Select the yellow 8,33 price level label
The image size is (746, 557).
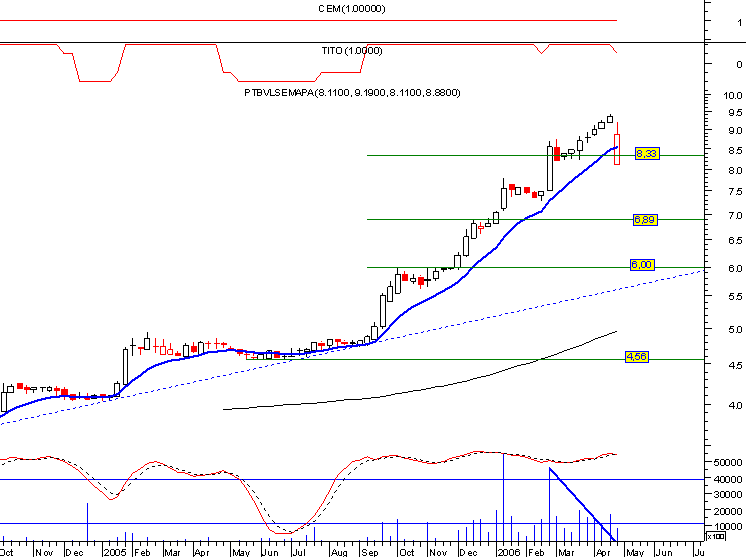point(647,154)
